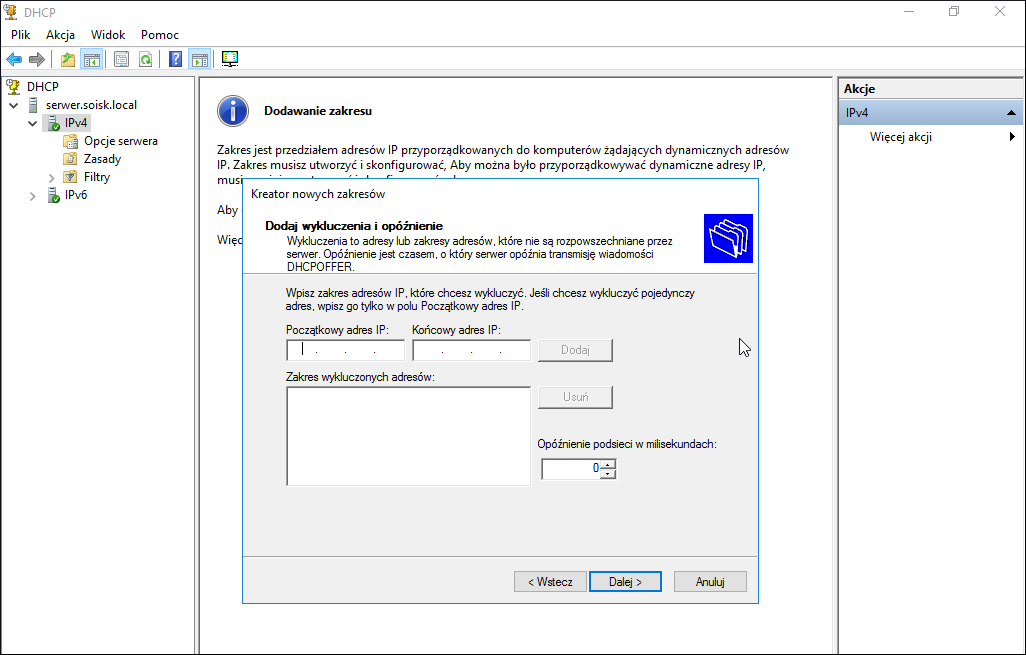Click the monitor icon in the toolbar

pyautogui.click(x=230, y=59)
